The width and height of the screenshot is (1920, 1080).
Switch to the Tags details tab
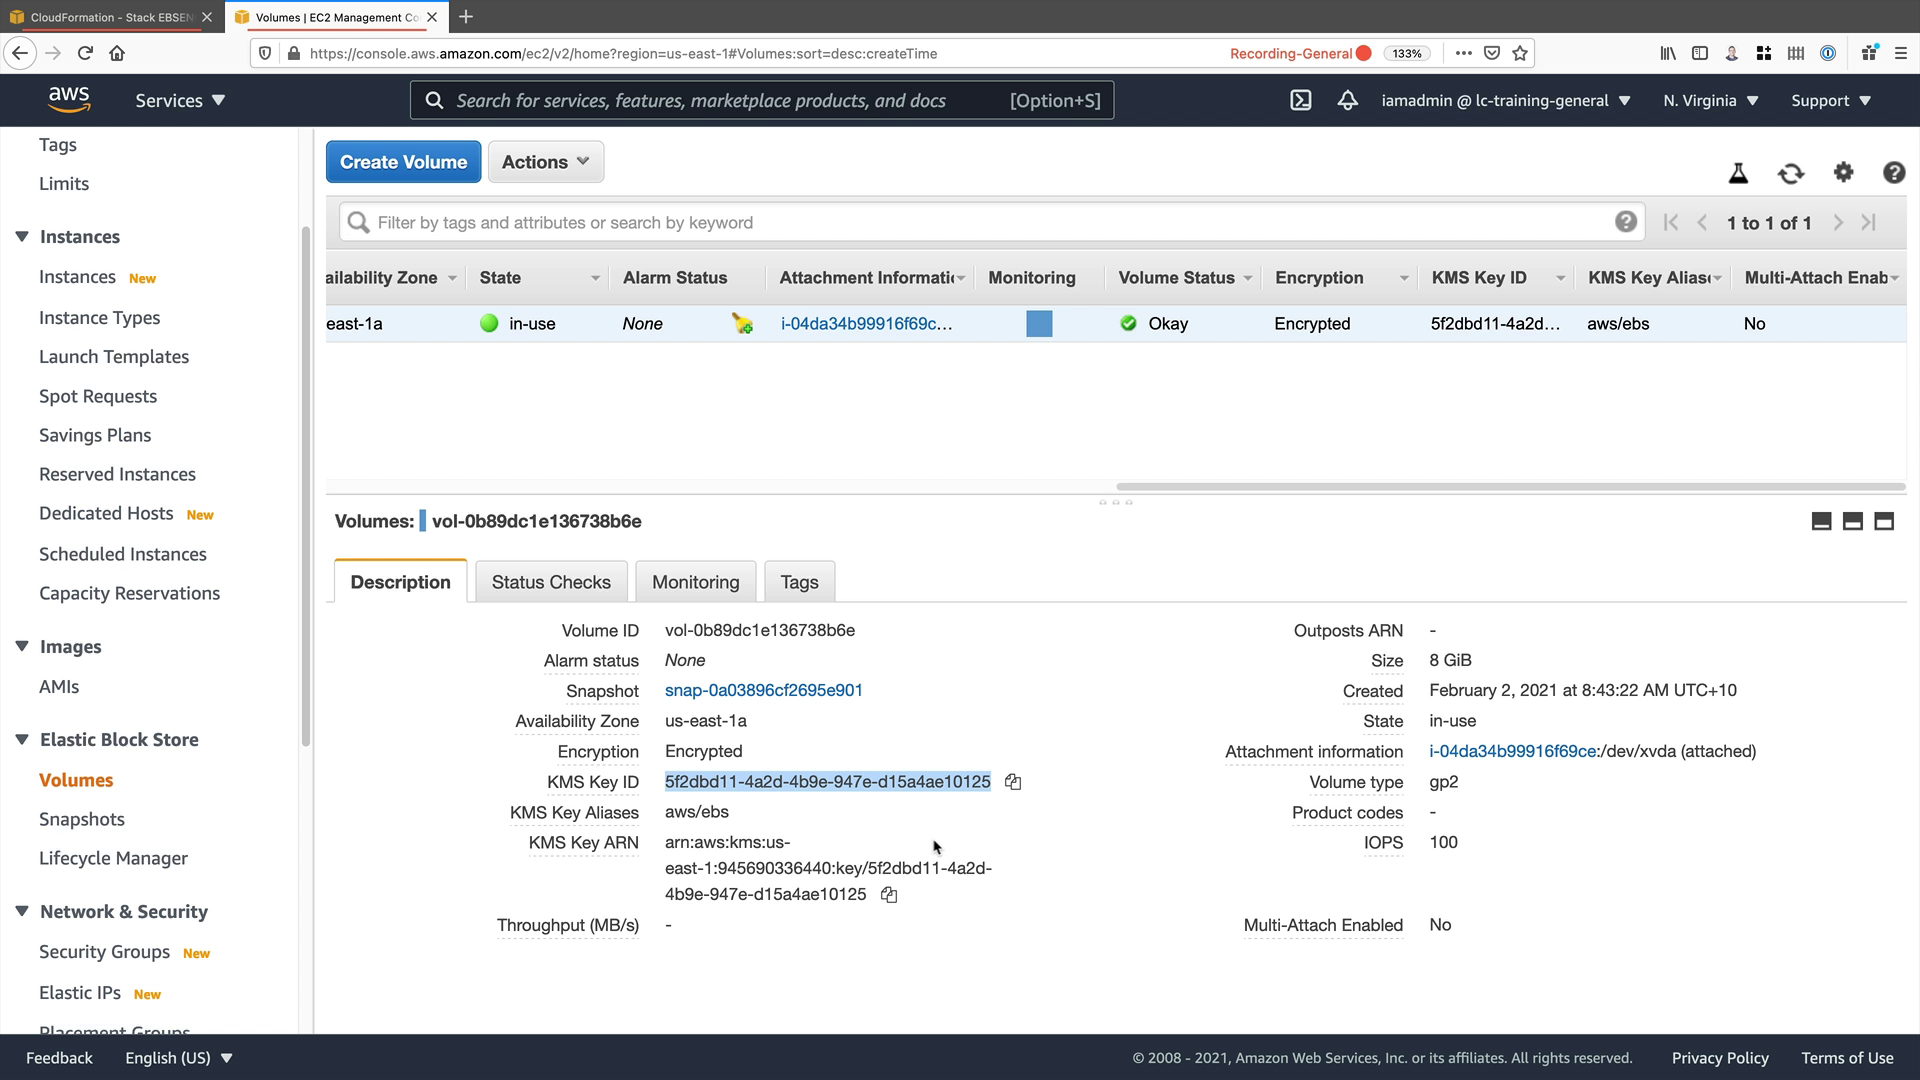[799, 582]
